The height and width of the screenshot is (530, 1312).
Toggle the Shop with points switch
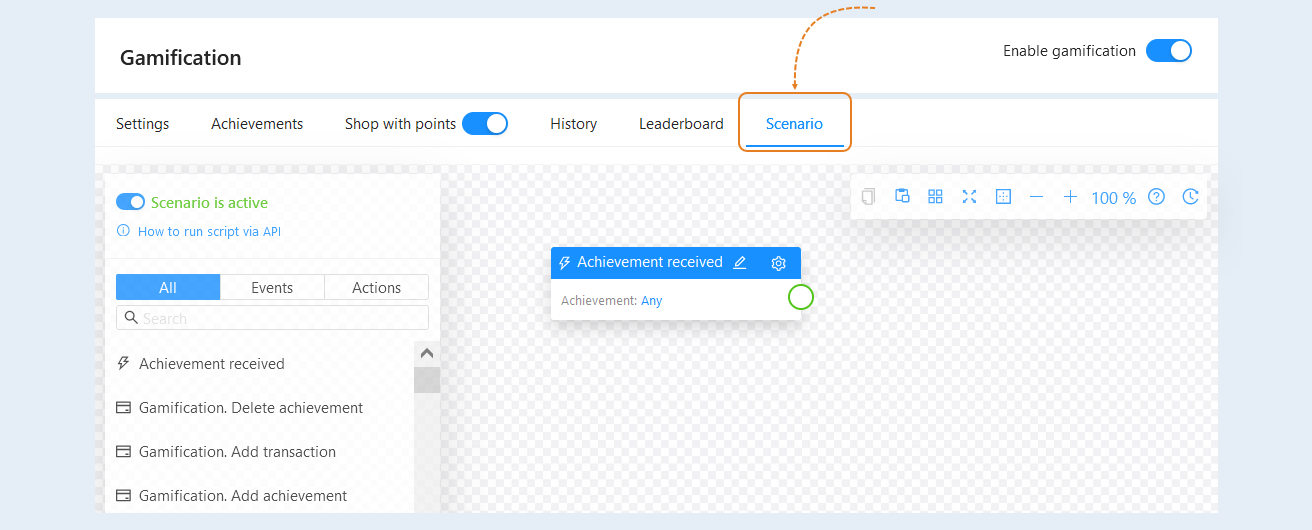point(485,124)
